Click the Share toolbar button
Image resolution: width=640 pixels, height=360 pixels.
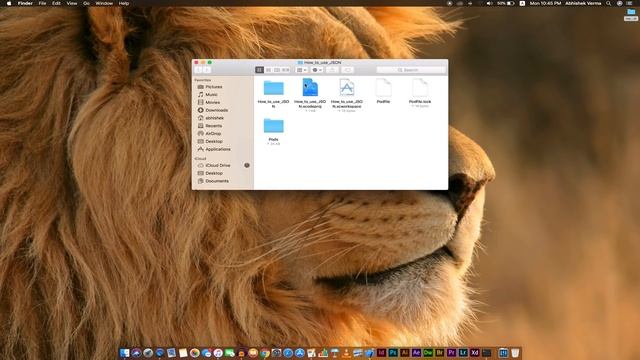click(x=332, y=70)
